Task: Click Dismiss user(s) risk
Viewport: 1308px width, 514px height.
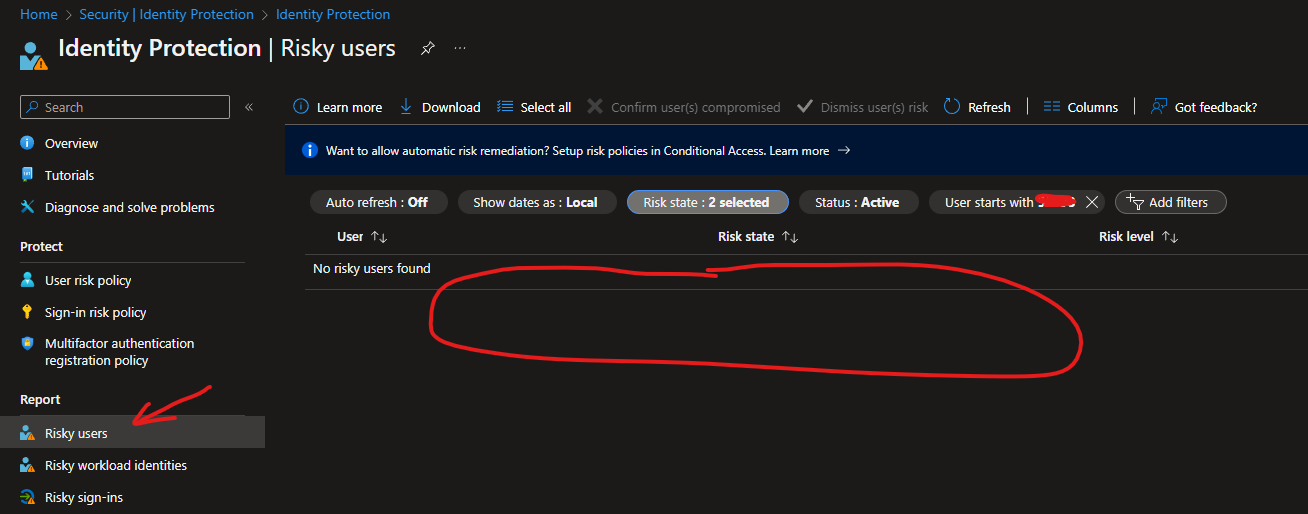Action: point(862,107)
